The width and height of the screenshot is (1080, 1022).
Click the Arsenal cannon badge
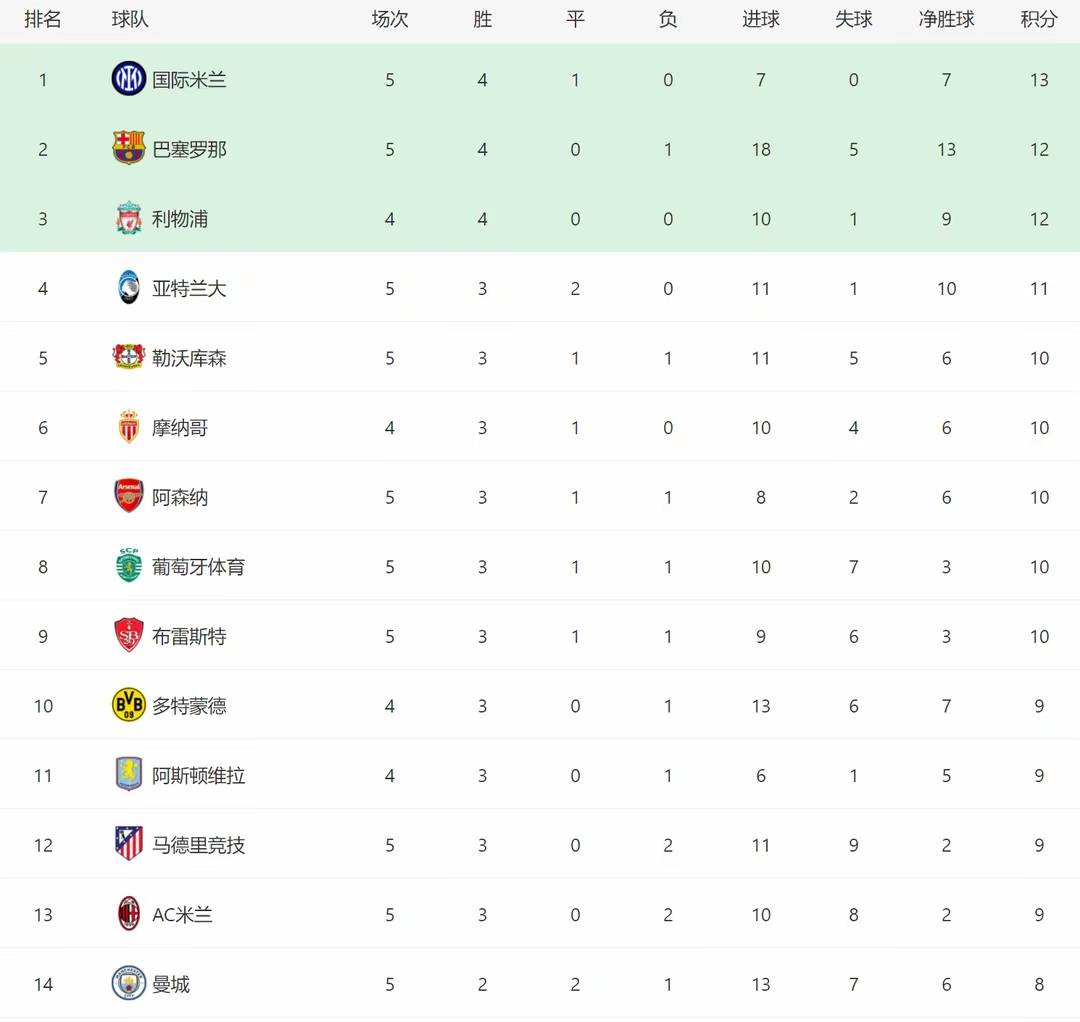pyautogui.click(x=129, y=497)
